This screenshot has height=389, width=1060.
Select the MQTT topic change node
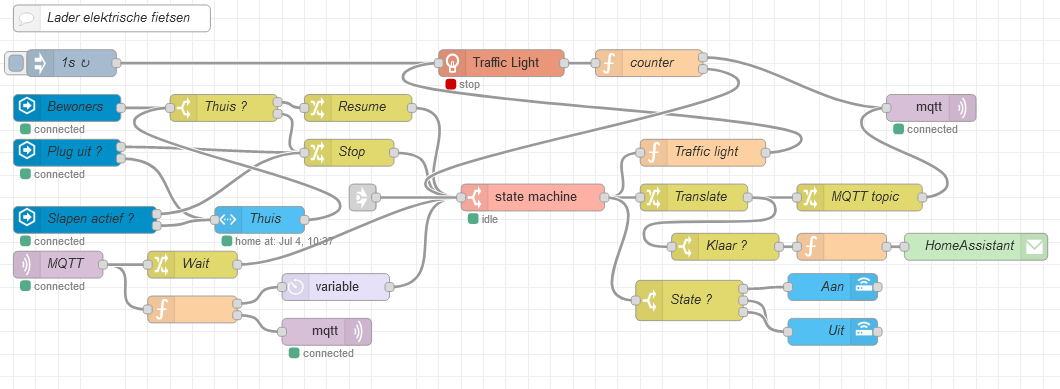click(859, 197)
